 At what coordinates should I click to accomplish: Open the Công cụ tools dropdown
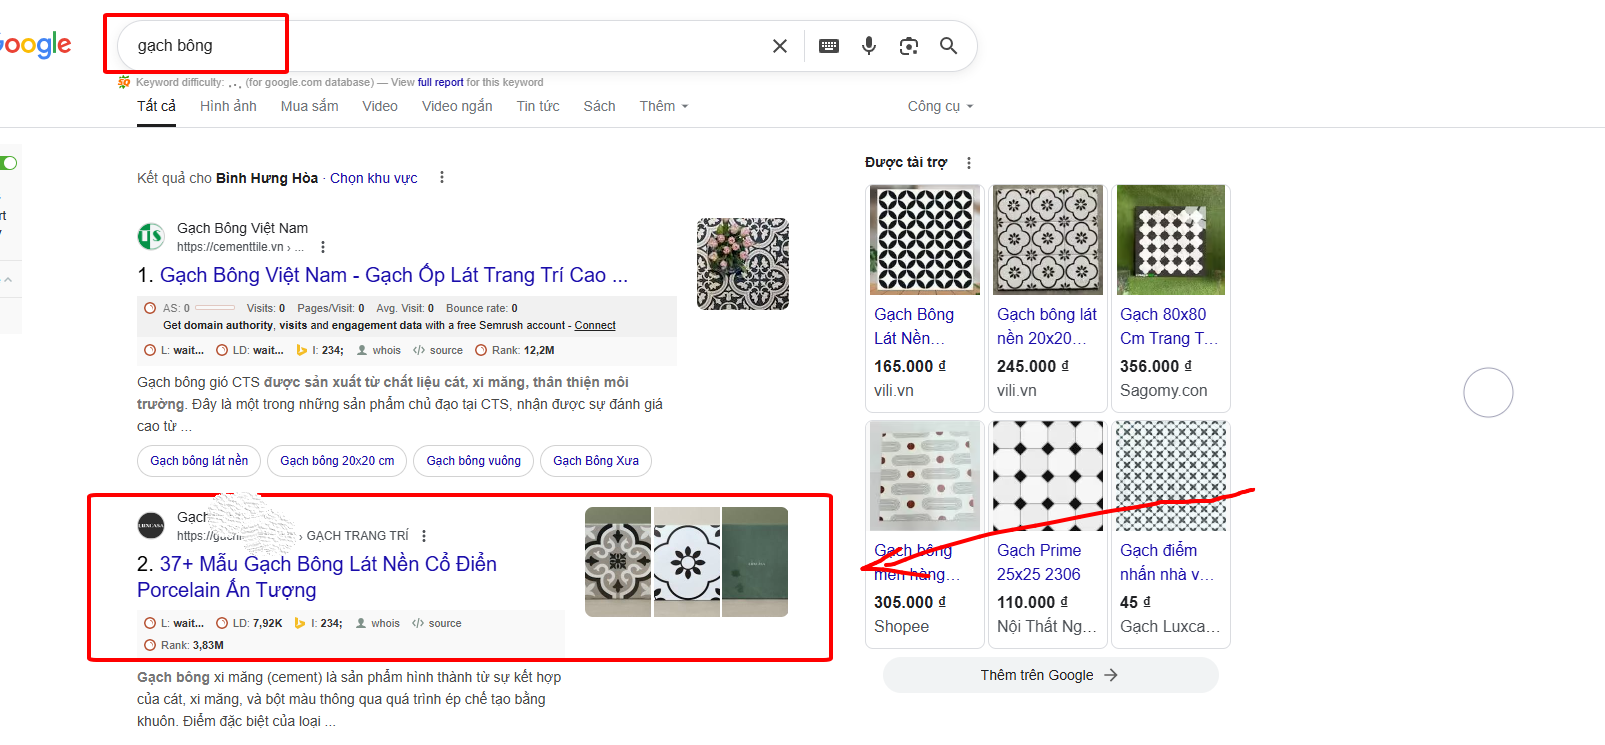point(939,106)
